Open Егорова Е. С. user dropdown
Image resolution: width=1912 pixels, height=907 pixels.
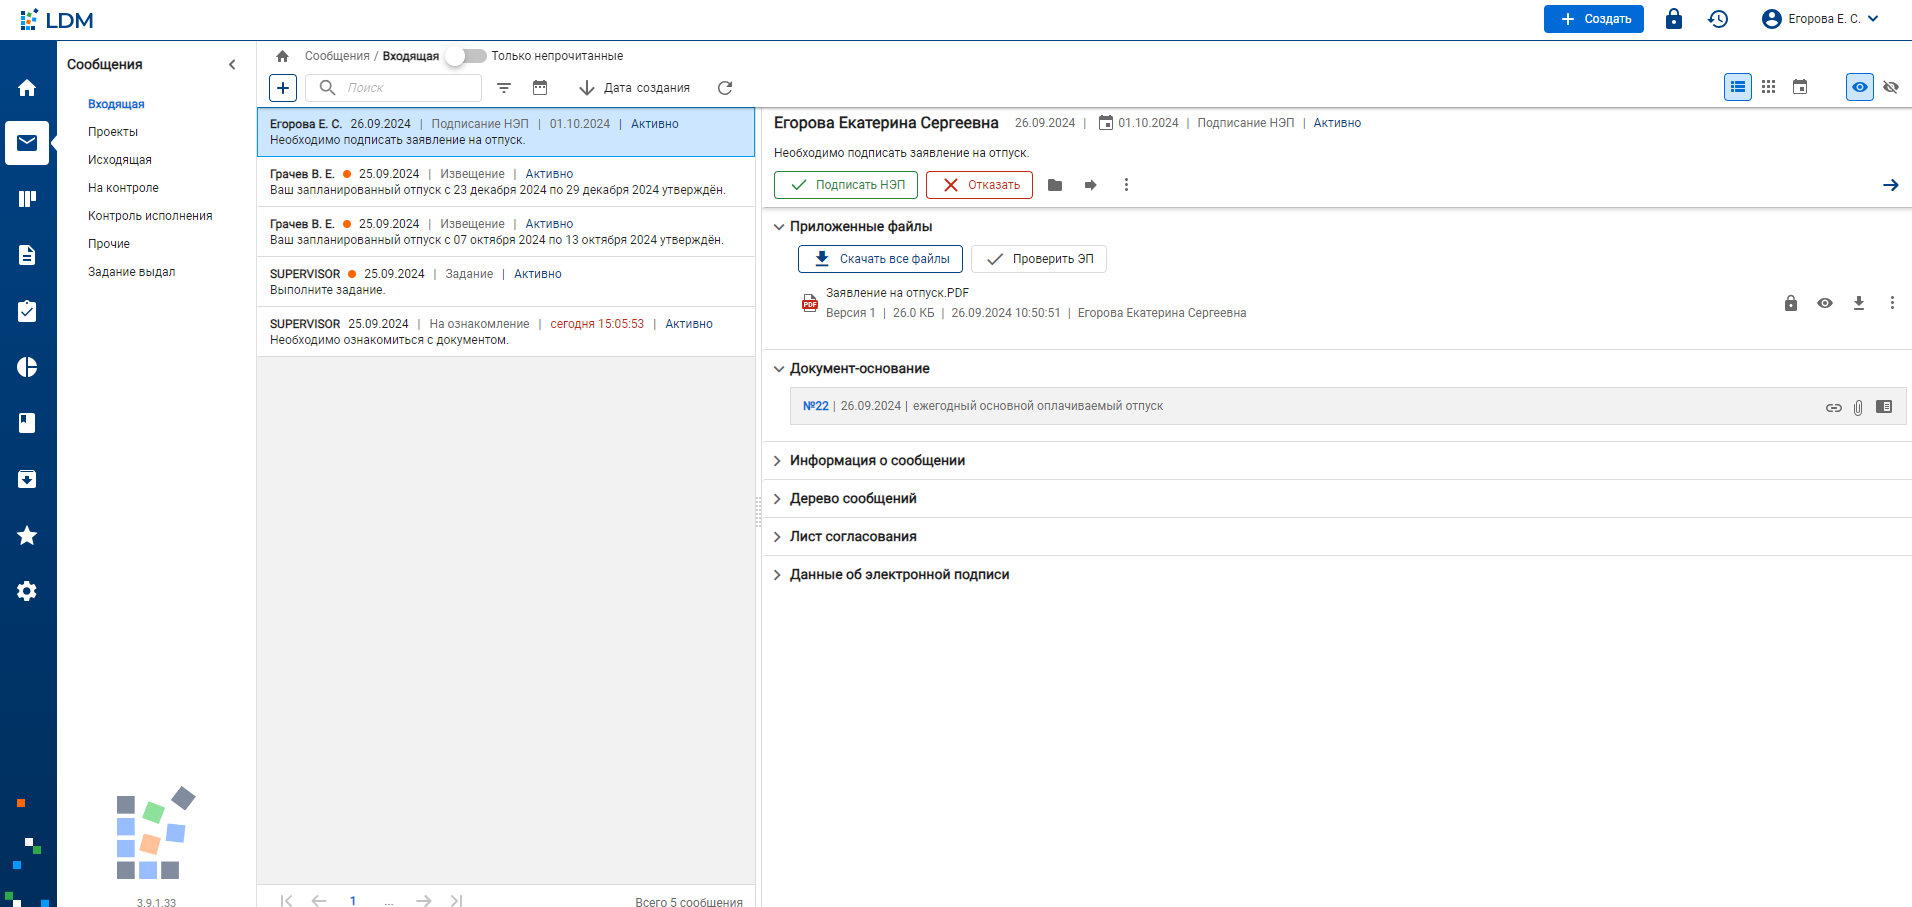(x=1821, y=19)
